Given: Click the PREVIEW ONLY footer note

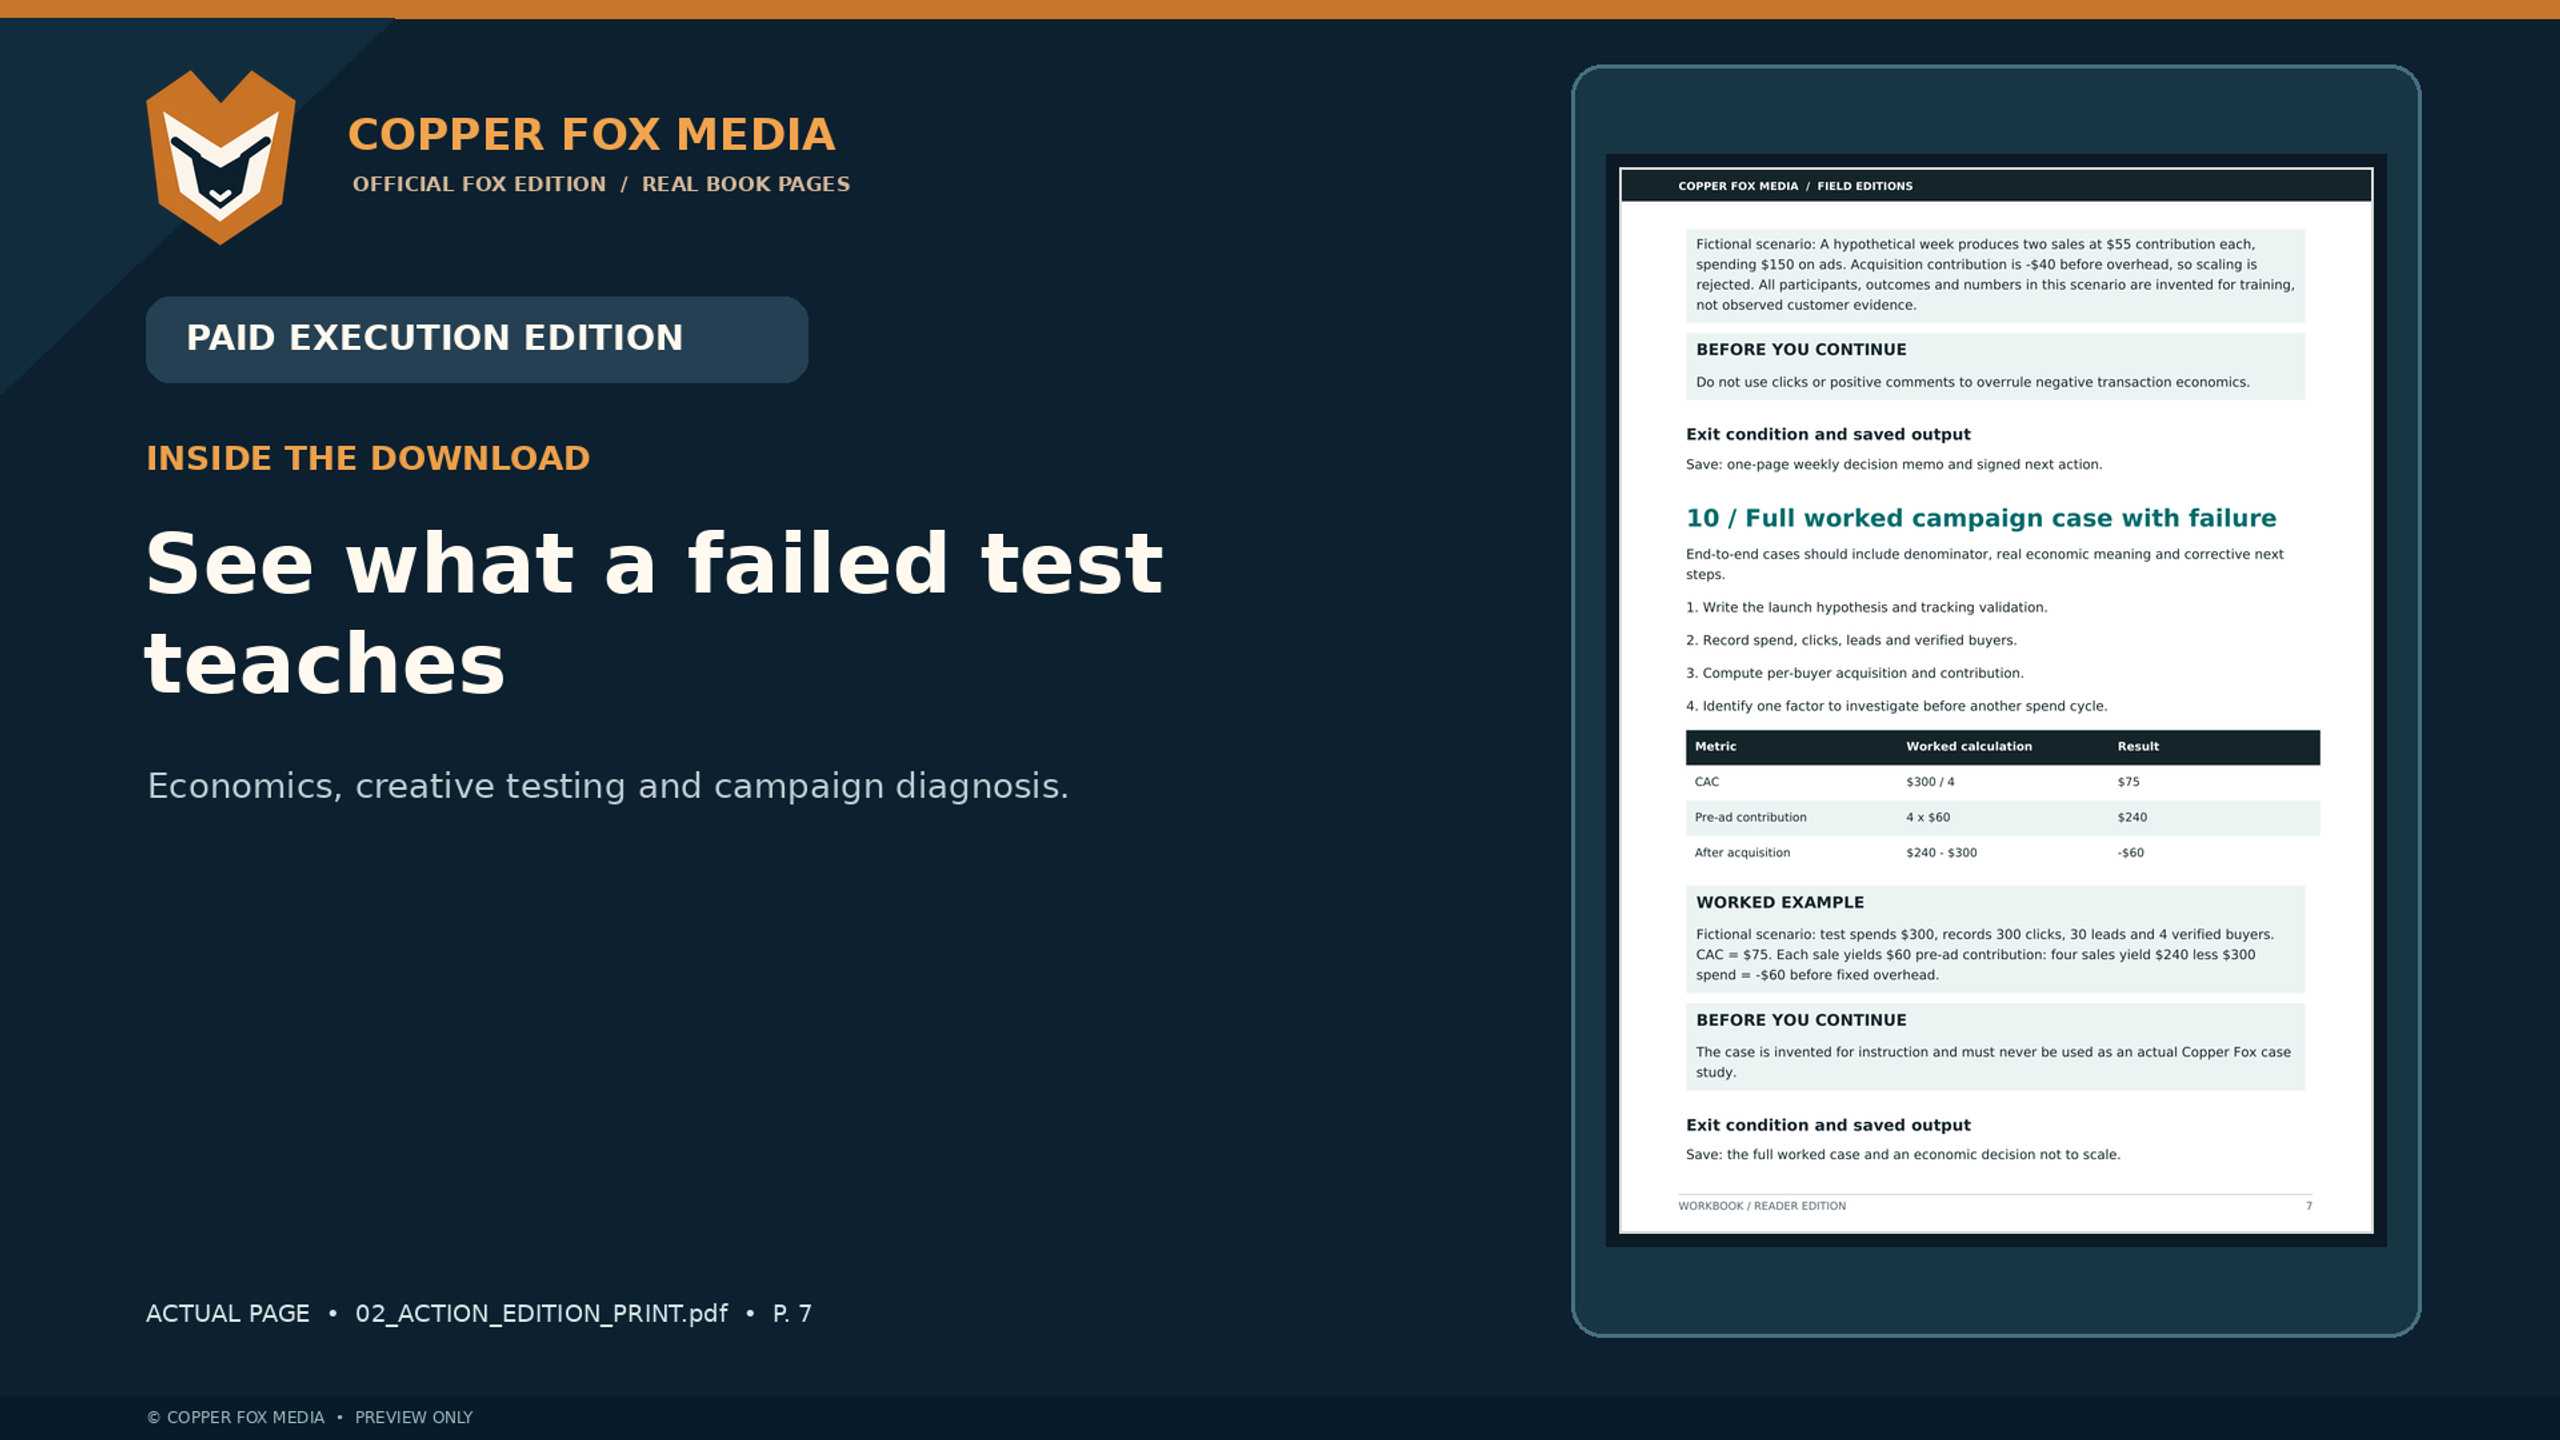Looking at the screenshot, I should click(414, 1417).
